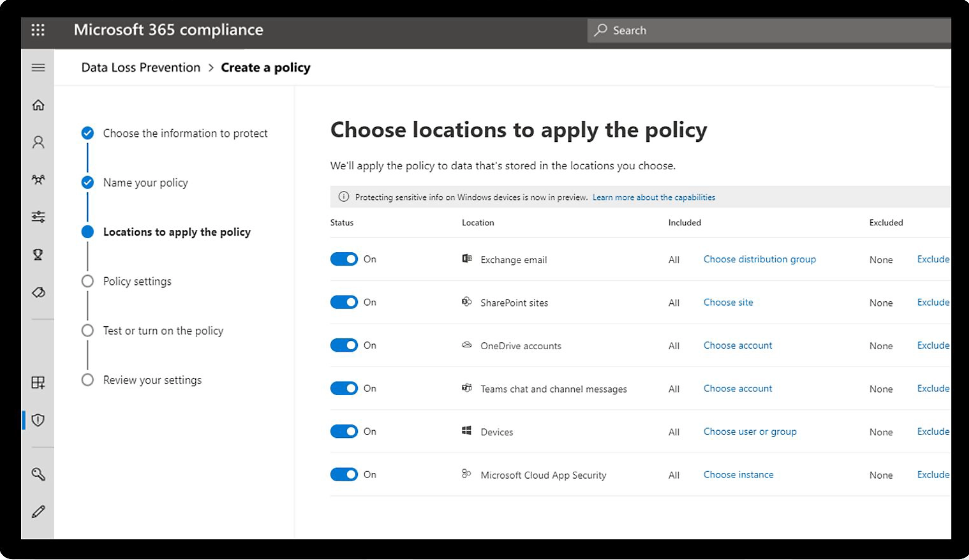The width and height of the screenshot is (969, 560).
Task: Click Choose distribution group link
Action: 760,259
